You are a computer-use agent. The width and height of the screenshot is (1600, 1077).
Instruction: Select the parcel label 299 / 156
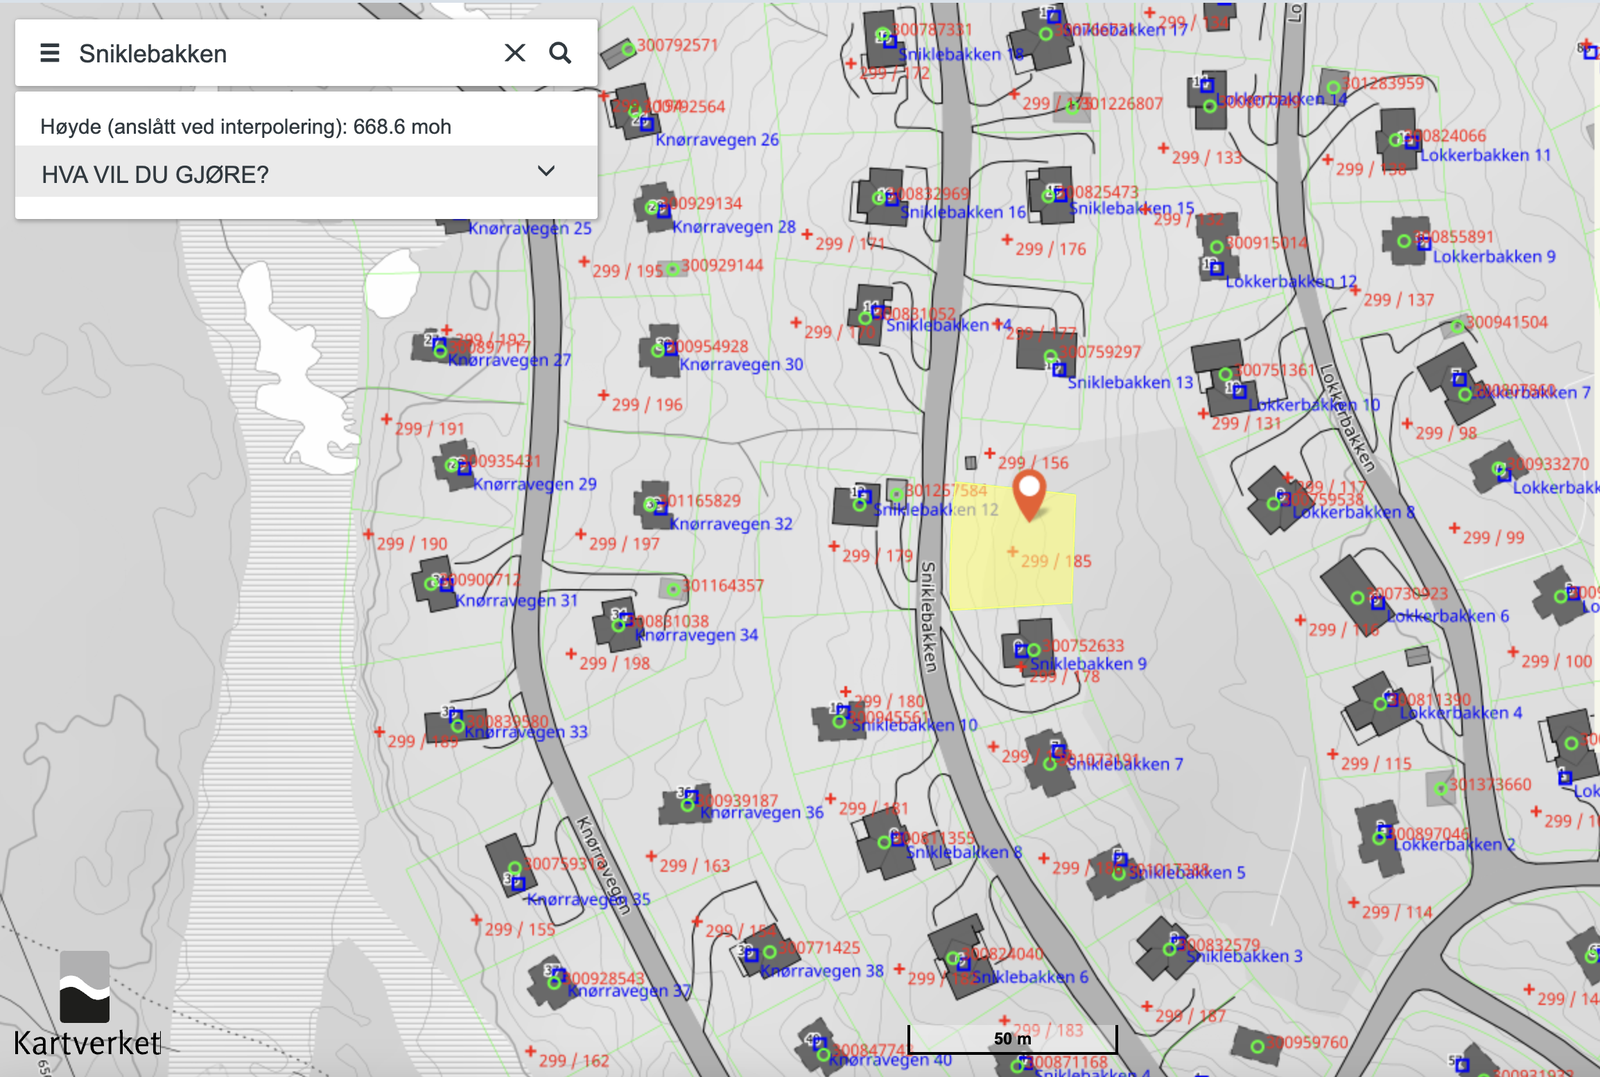(1033, 463)
